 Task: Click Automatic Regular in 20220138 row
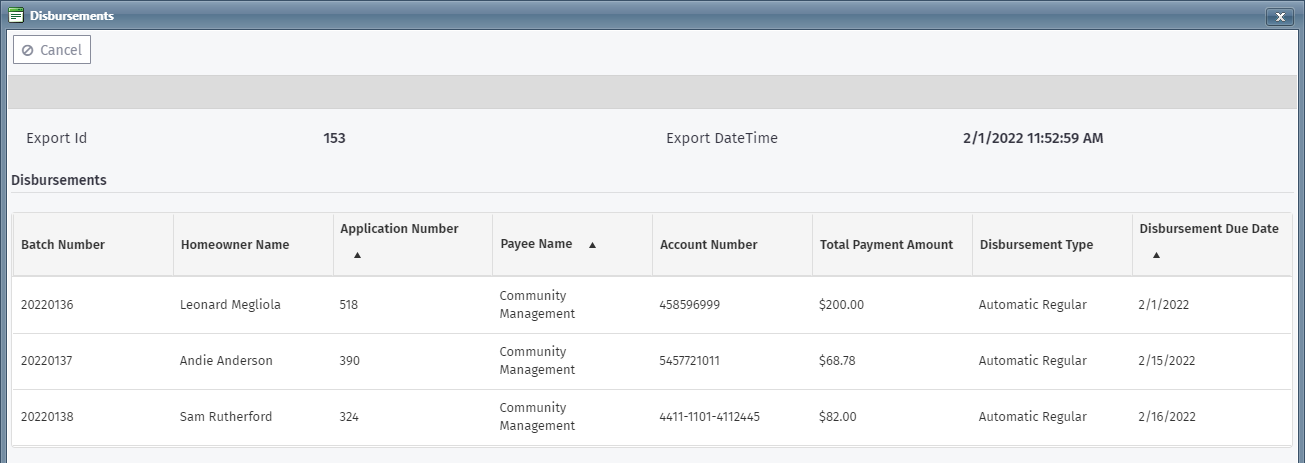coord(1032,417)
